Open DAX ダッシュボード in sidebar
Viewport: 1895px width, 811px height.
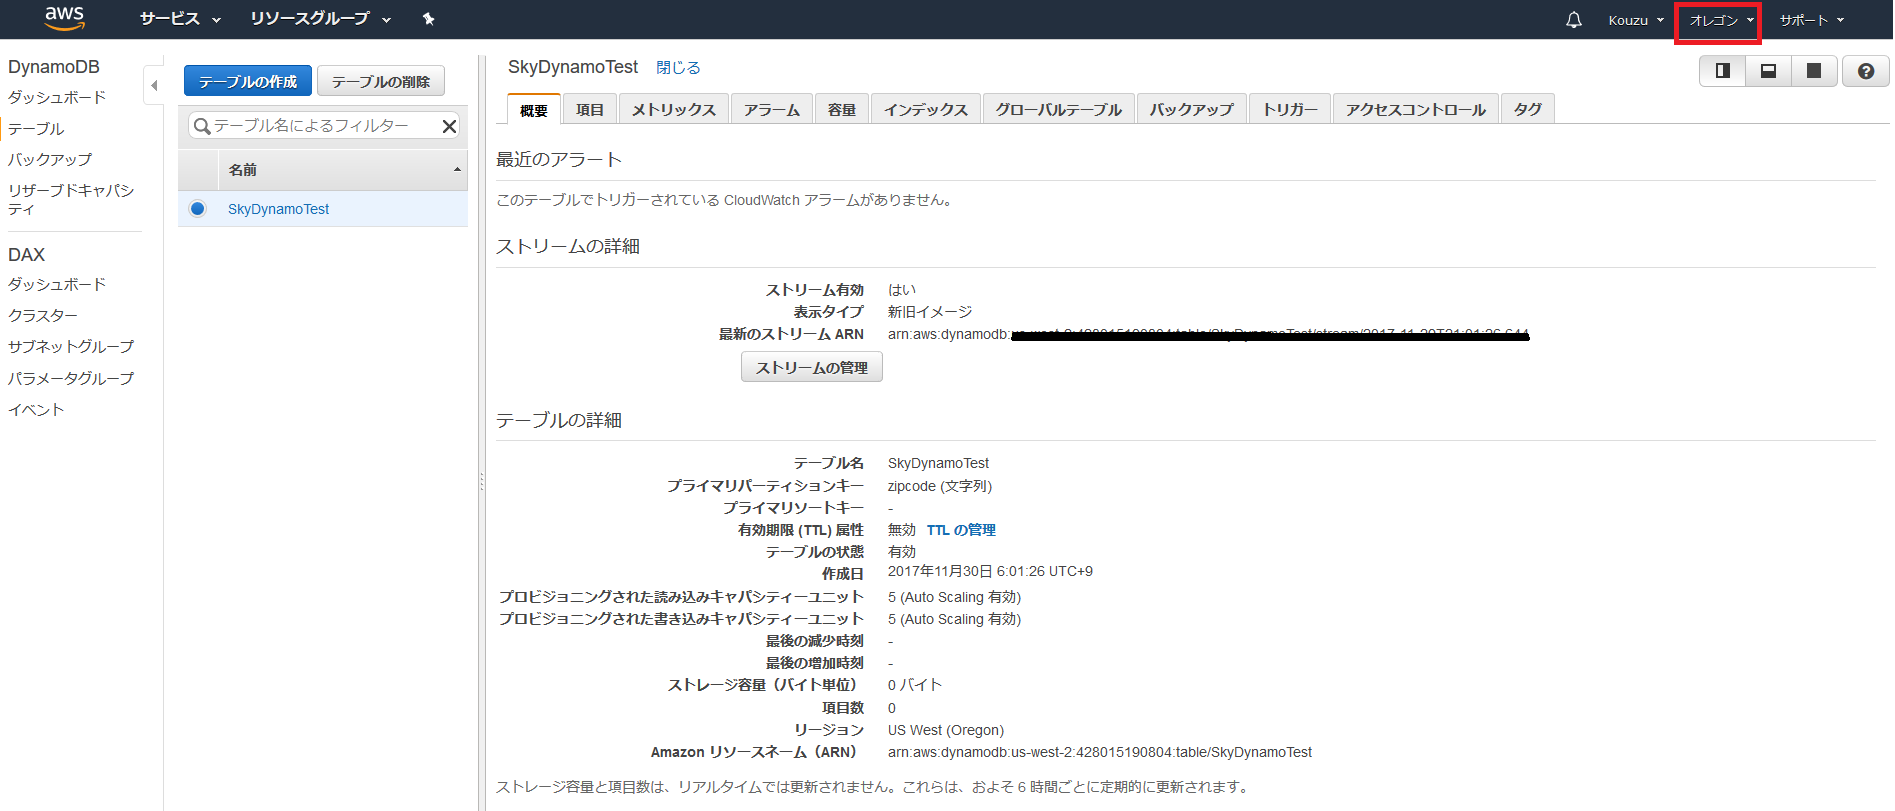pos(57,284)
